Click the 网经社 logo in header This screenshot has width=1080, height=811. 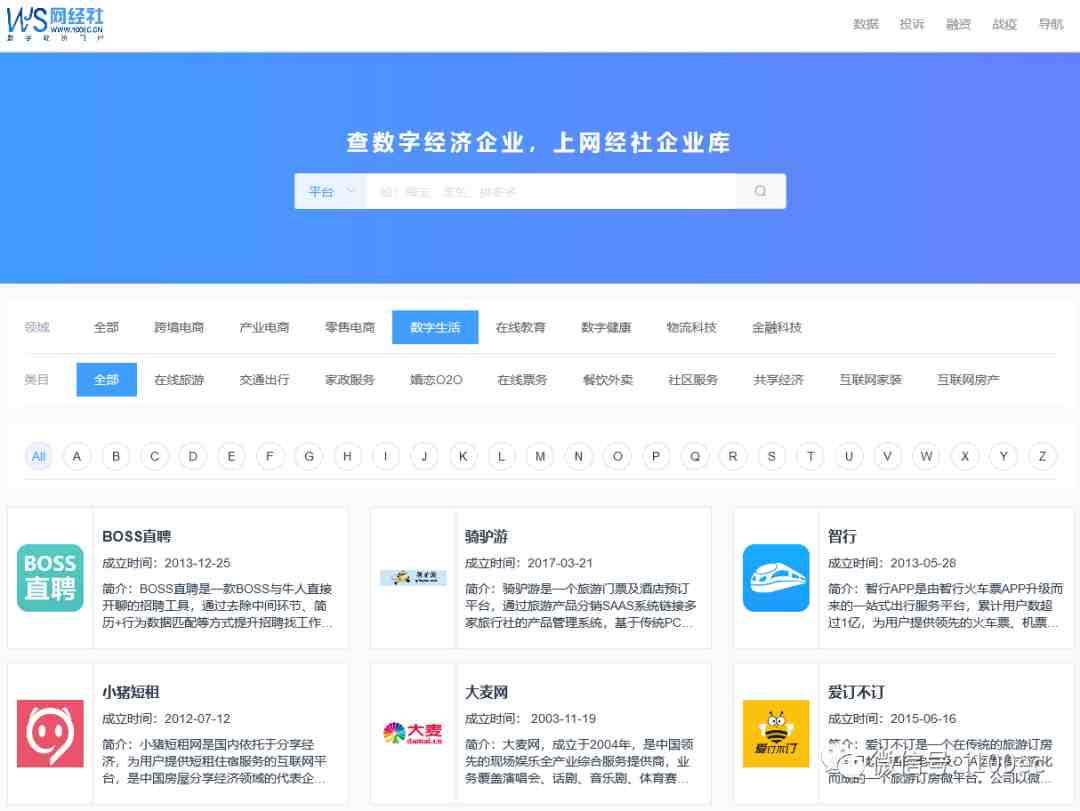pos(55,24)
